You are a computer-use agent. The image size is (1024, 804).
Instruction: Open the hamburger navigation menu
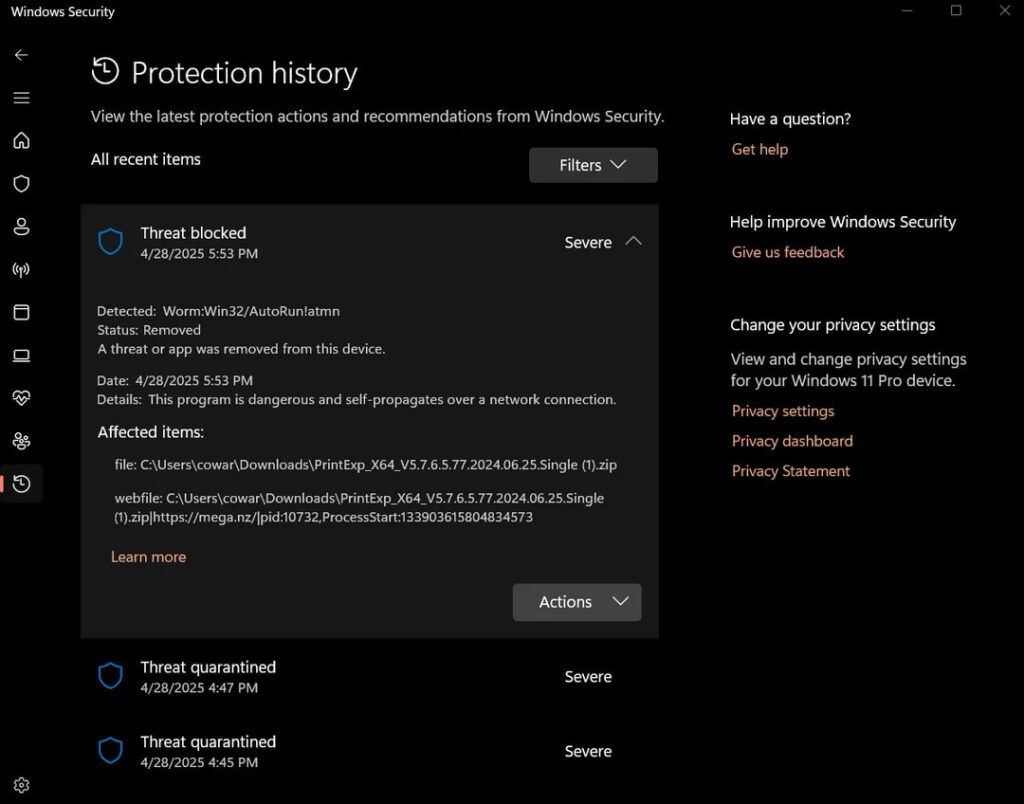tap(21, 98)
